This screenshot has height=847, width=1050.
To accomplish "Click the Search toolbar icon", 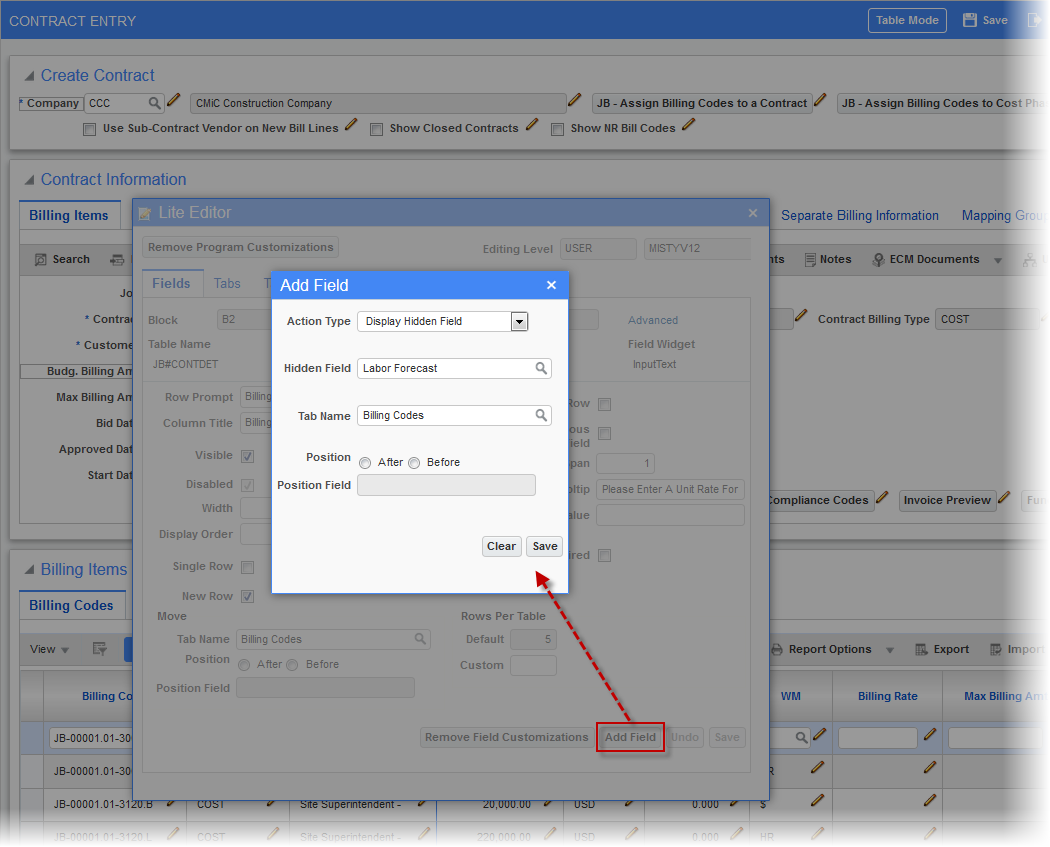I will coord(41,260).
